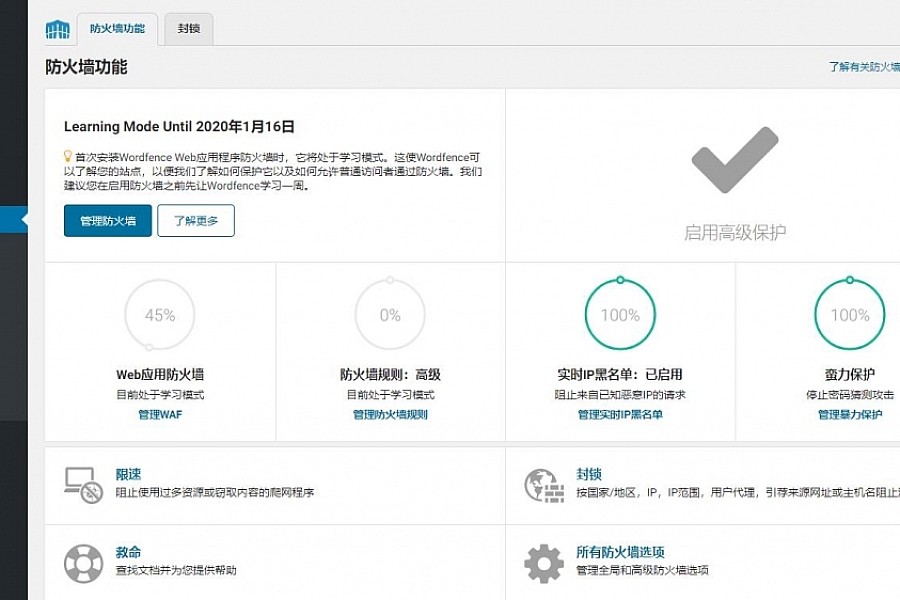Open the 管理暴力保护 link
The width and height of the screenshot is (900, 600).
tap(850, 415)
